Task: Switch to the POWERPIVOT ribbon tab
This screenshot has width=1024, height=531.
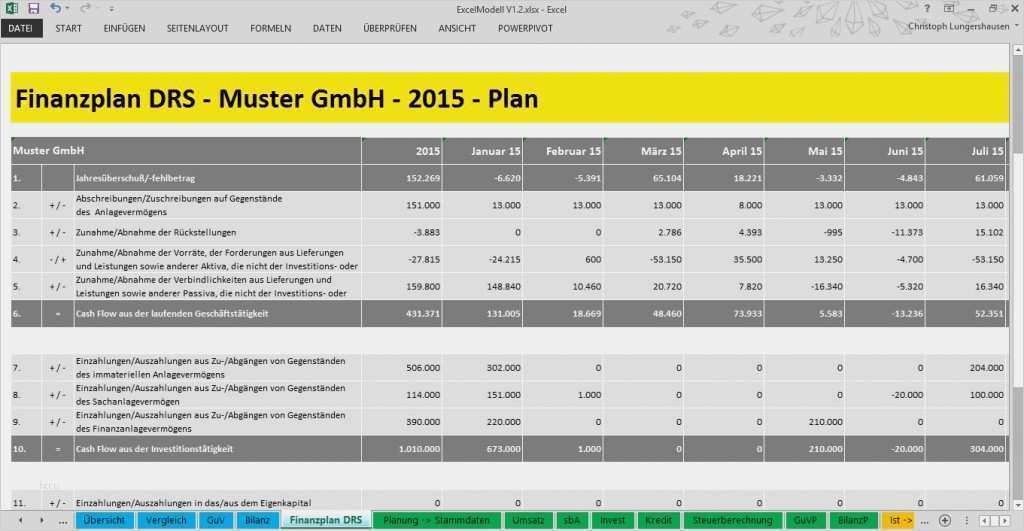Action: coord(525,28)
